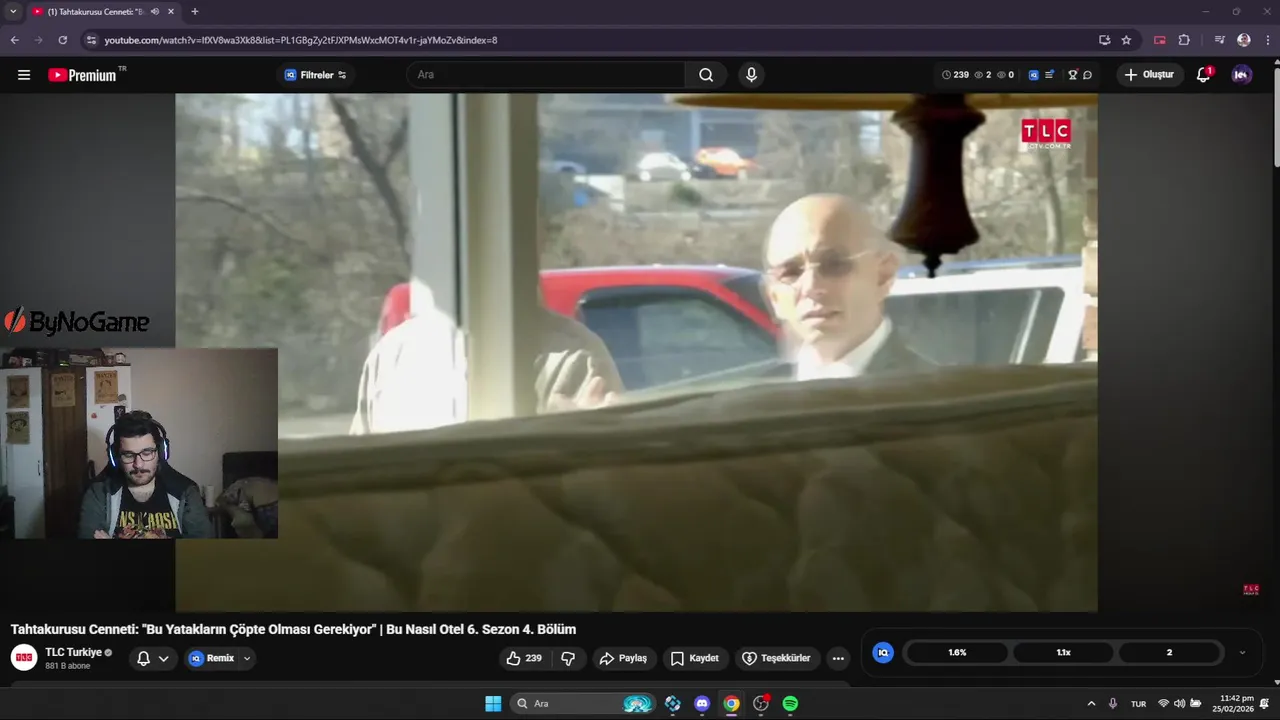1280x720 pixels.
Task: Share the video with Paylaş button
Action: [x=623, y=658]
